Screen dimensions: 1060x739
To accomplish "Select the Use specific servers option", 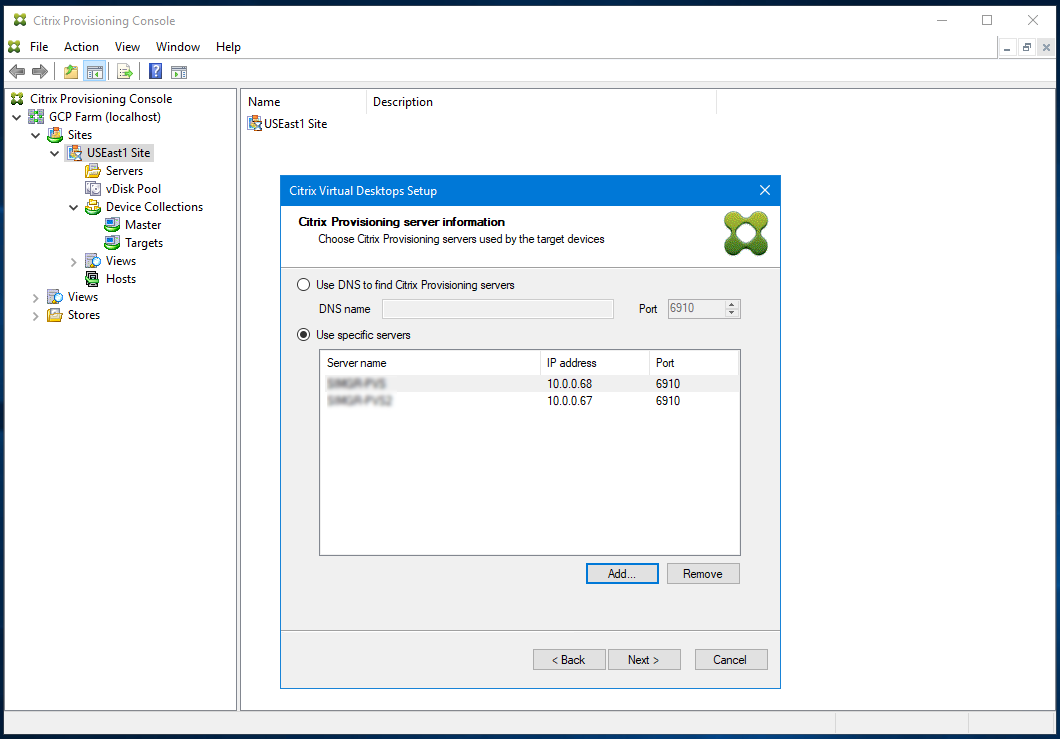I will point(303,335).
